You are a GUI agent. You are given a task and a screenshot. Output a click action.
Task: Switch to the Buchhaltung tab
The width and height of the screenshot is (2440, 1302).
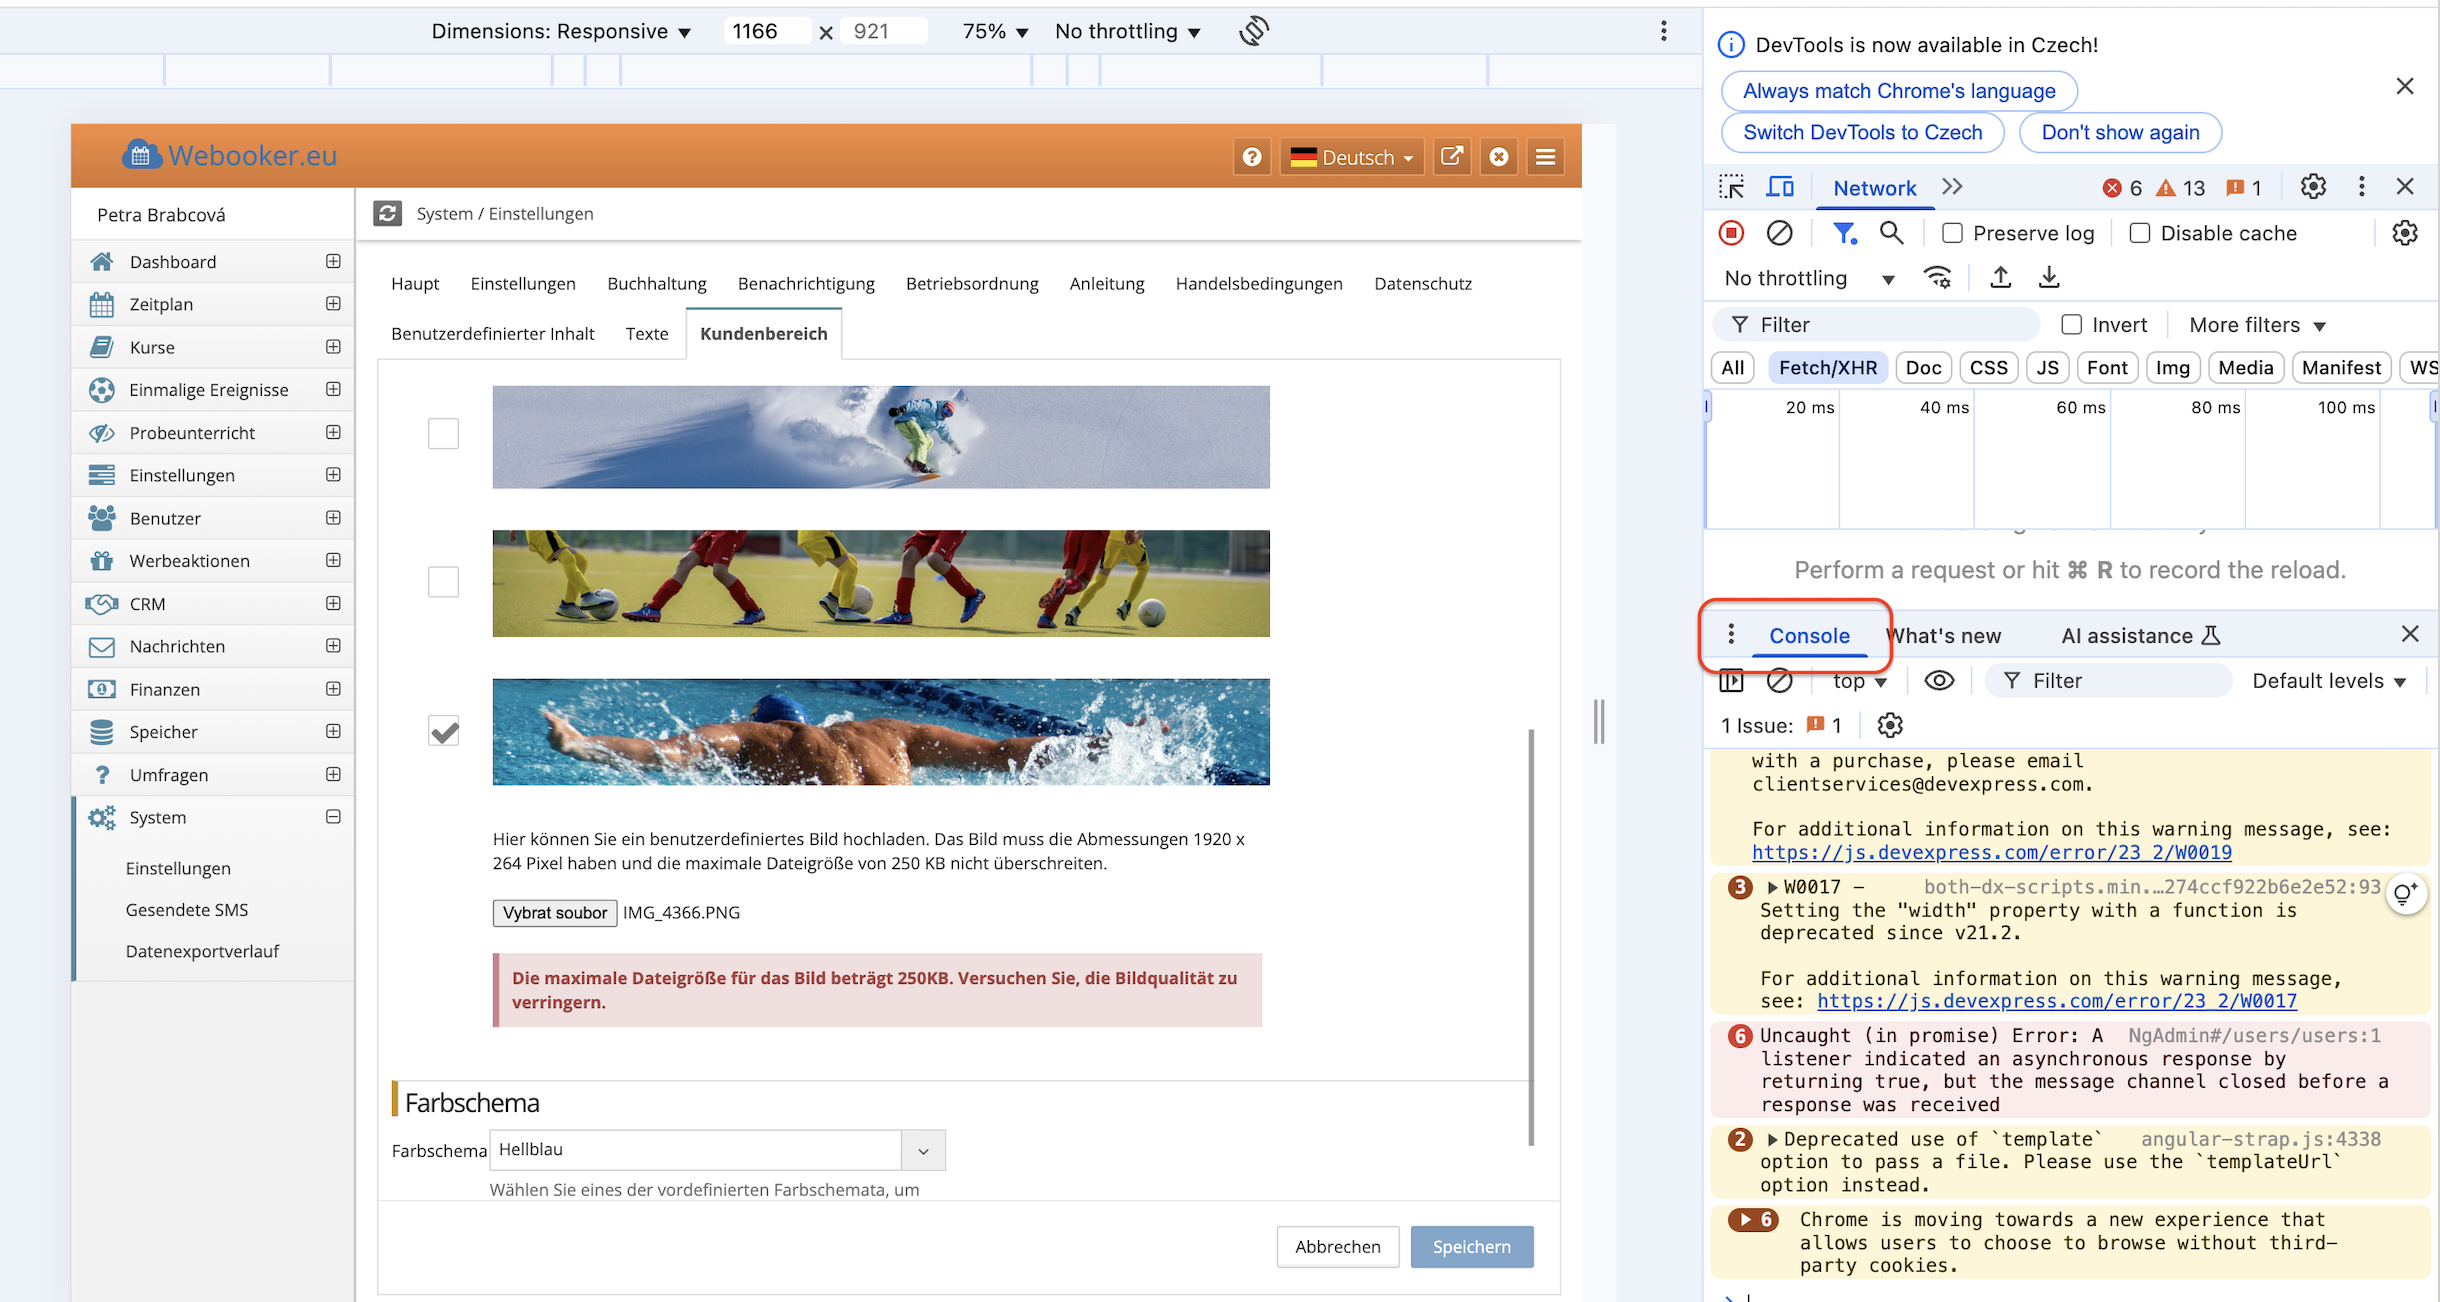point(656,283)
